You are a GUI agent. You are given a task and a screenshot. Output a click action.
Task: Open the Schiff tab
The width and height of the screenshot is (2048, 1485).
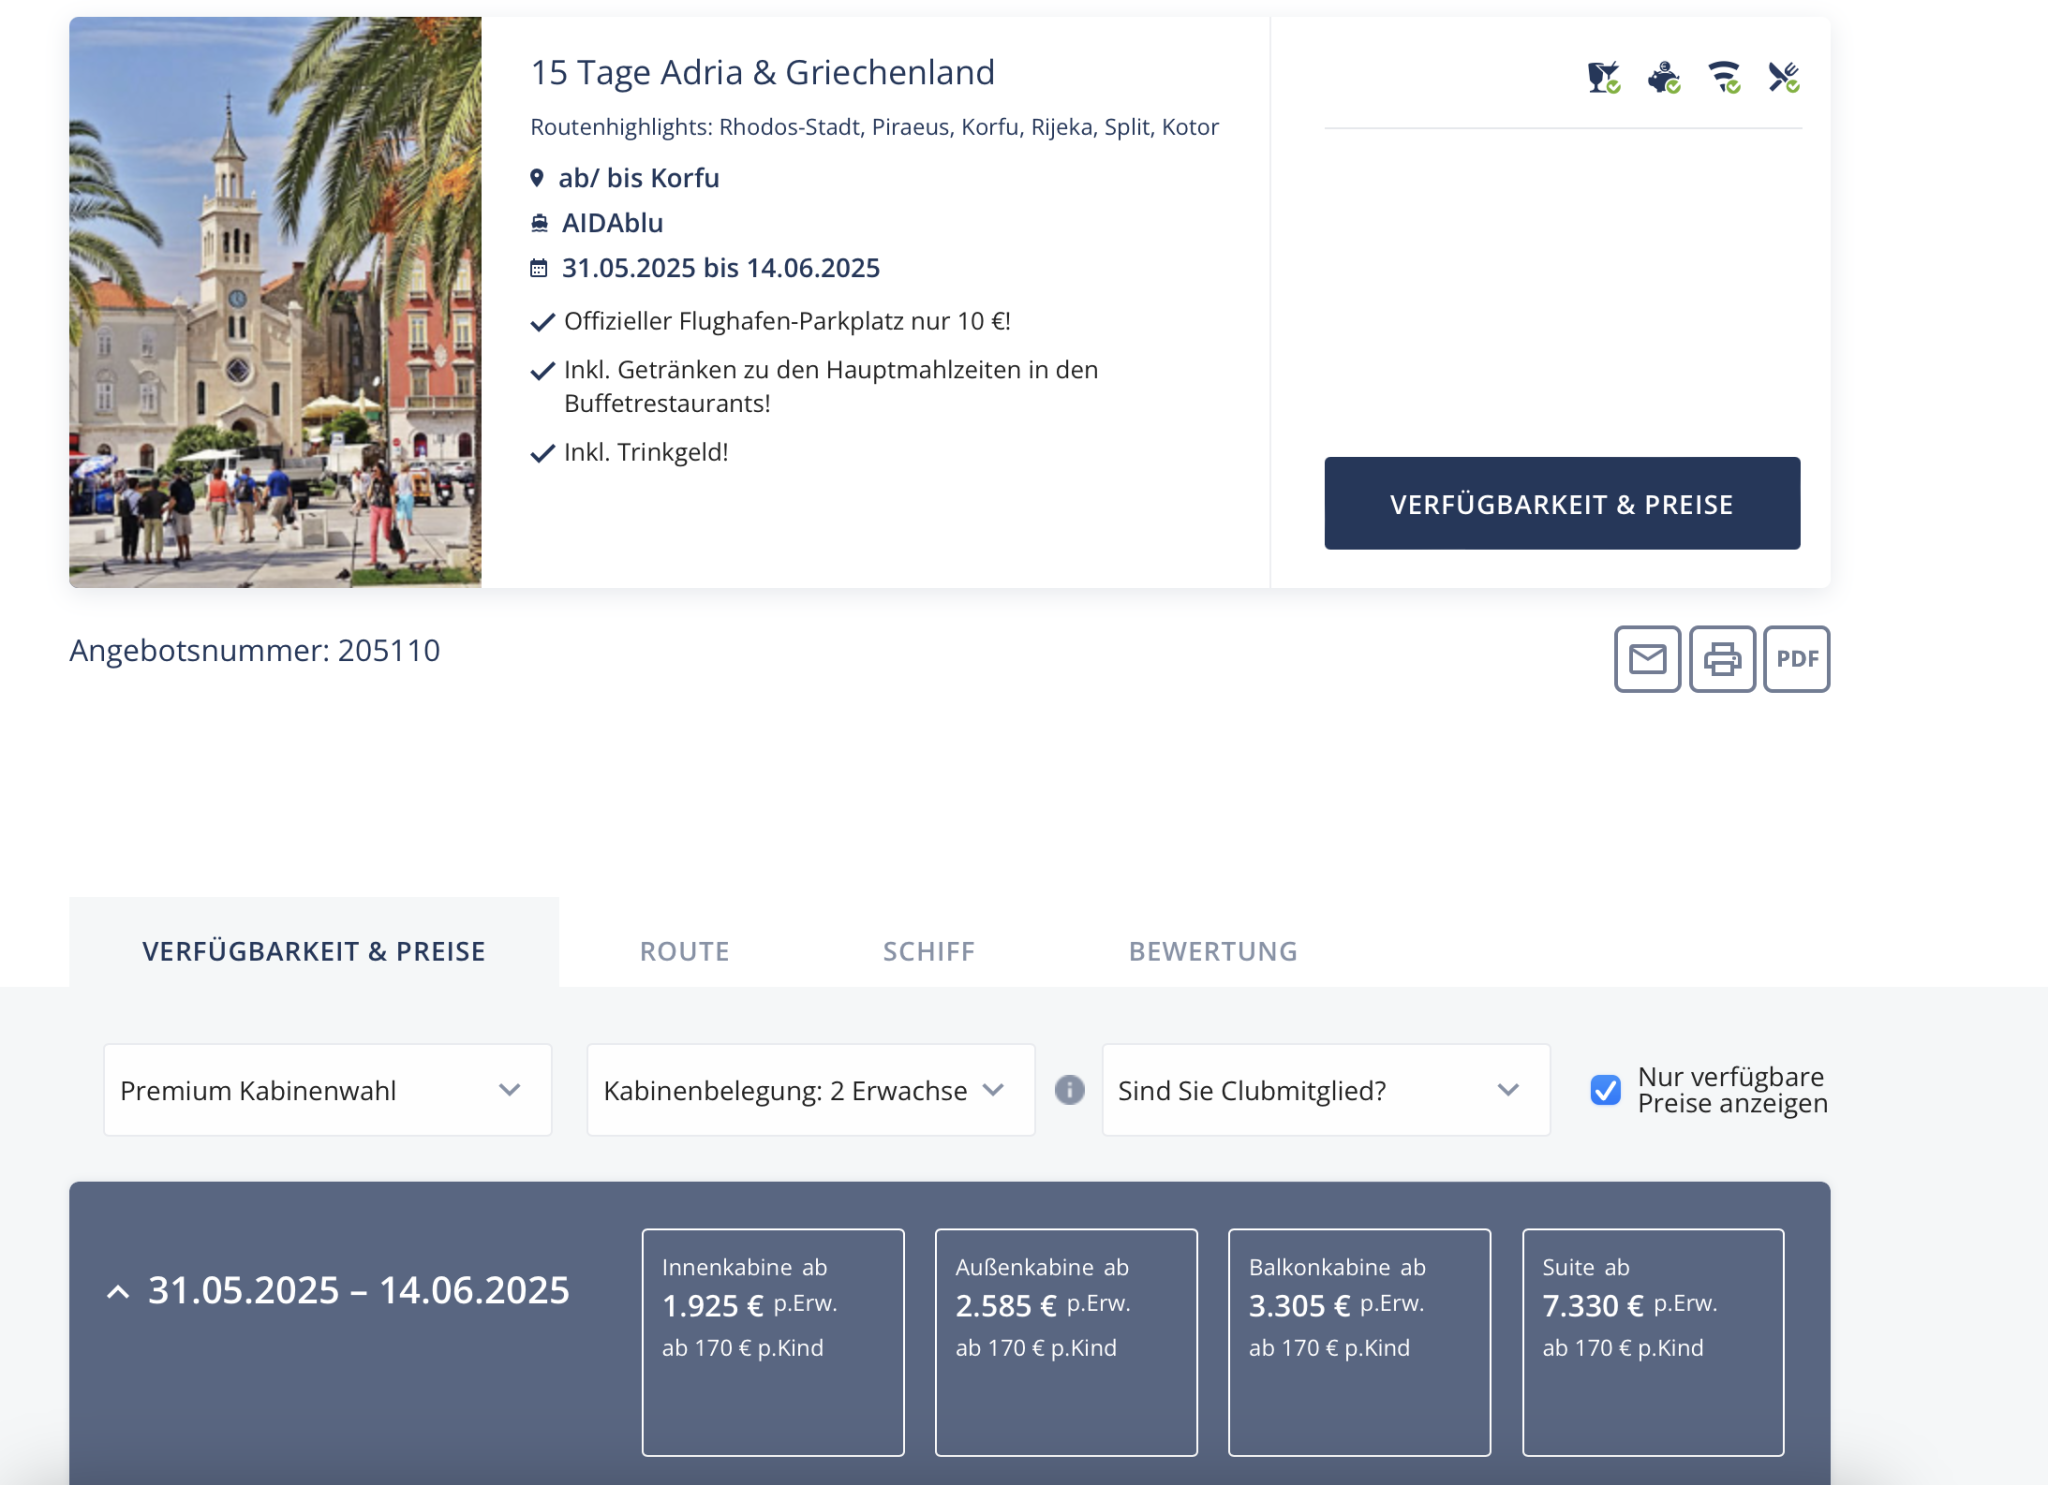pyautogui.click(x=928, y=951)
